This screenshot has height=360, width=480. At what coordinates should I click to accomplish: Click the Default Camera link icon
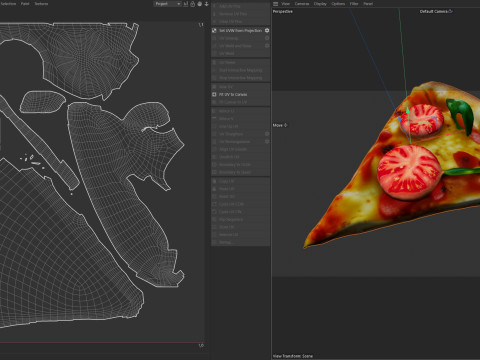pos(450,11)
